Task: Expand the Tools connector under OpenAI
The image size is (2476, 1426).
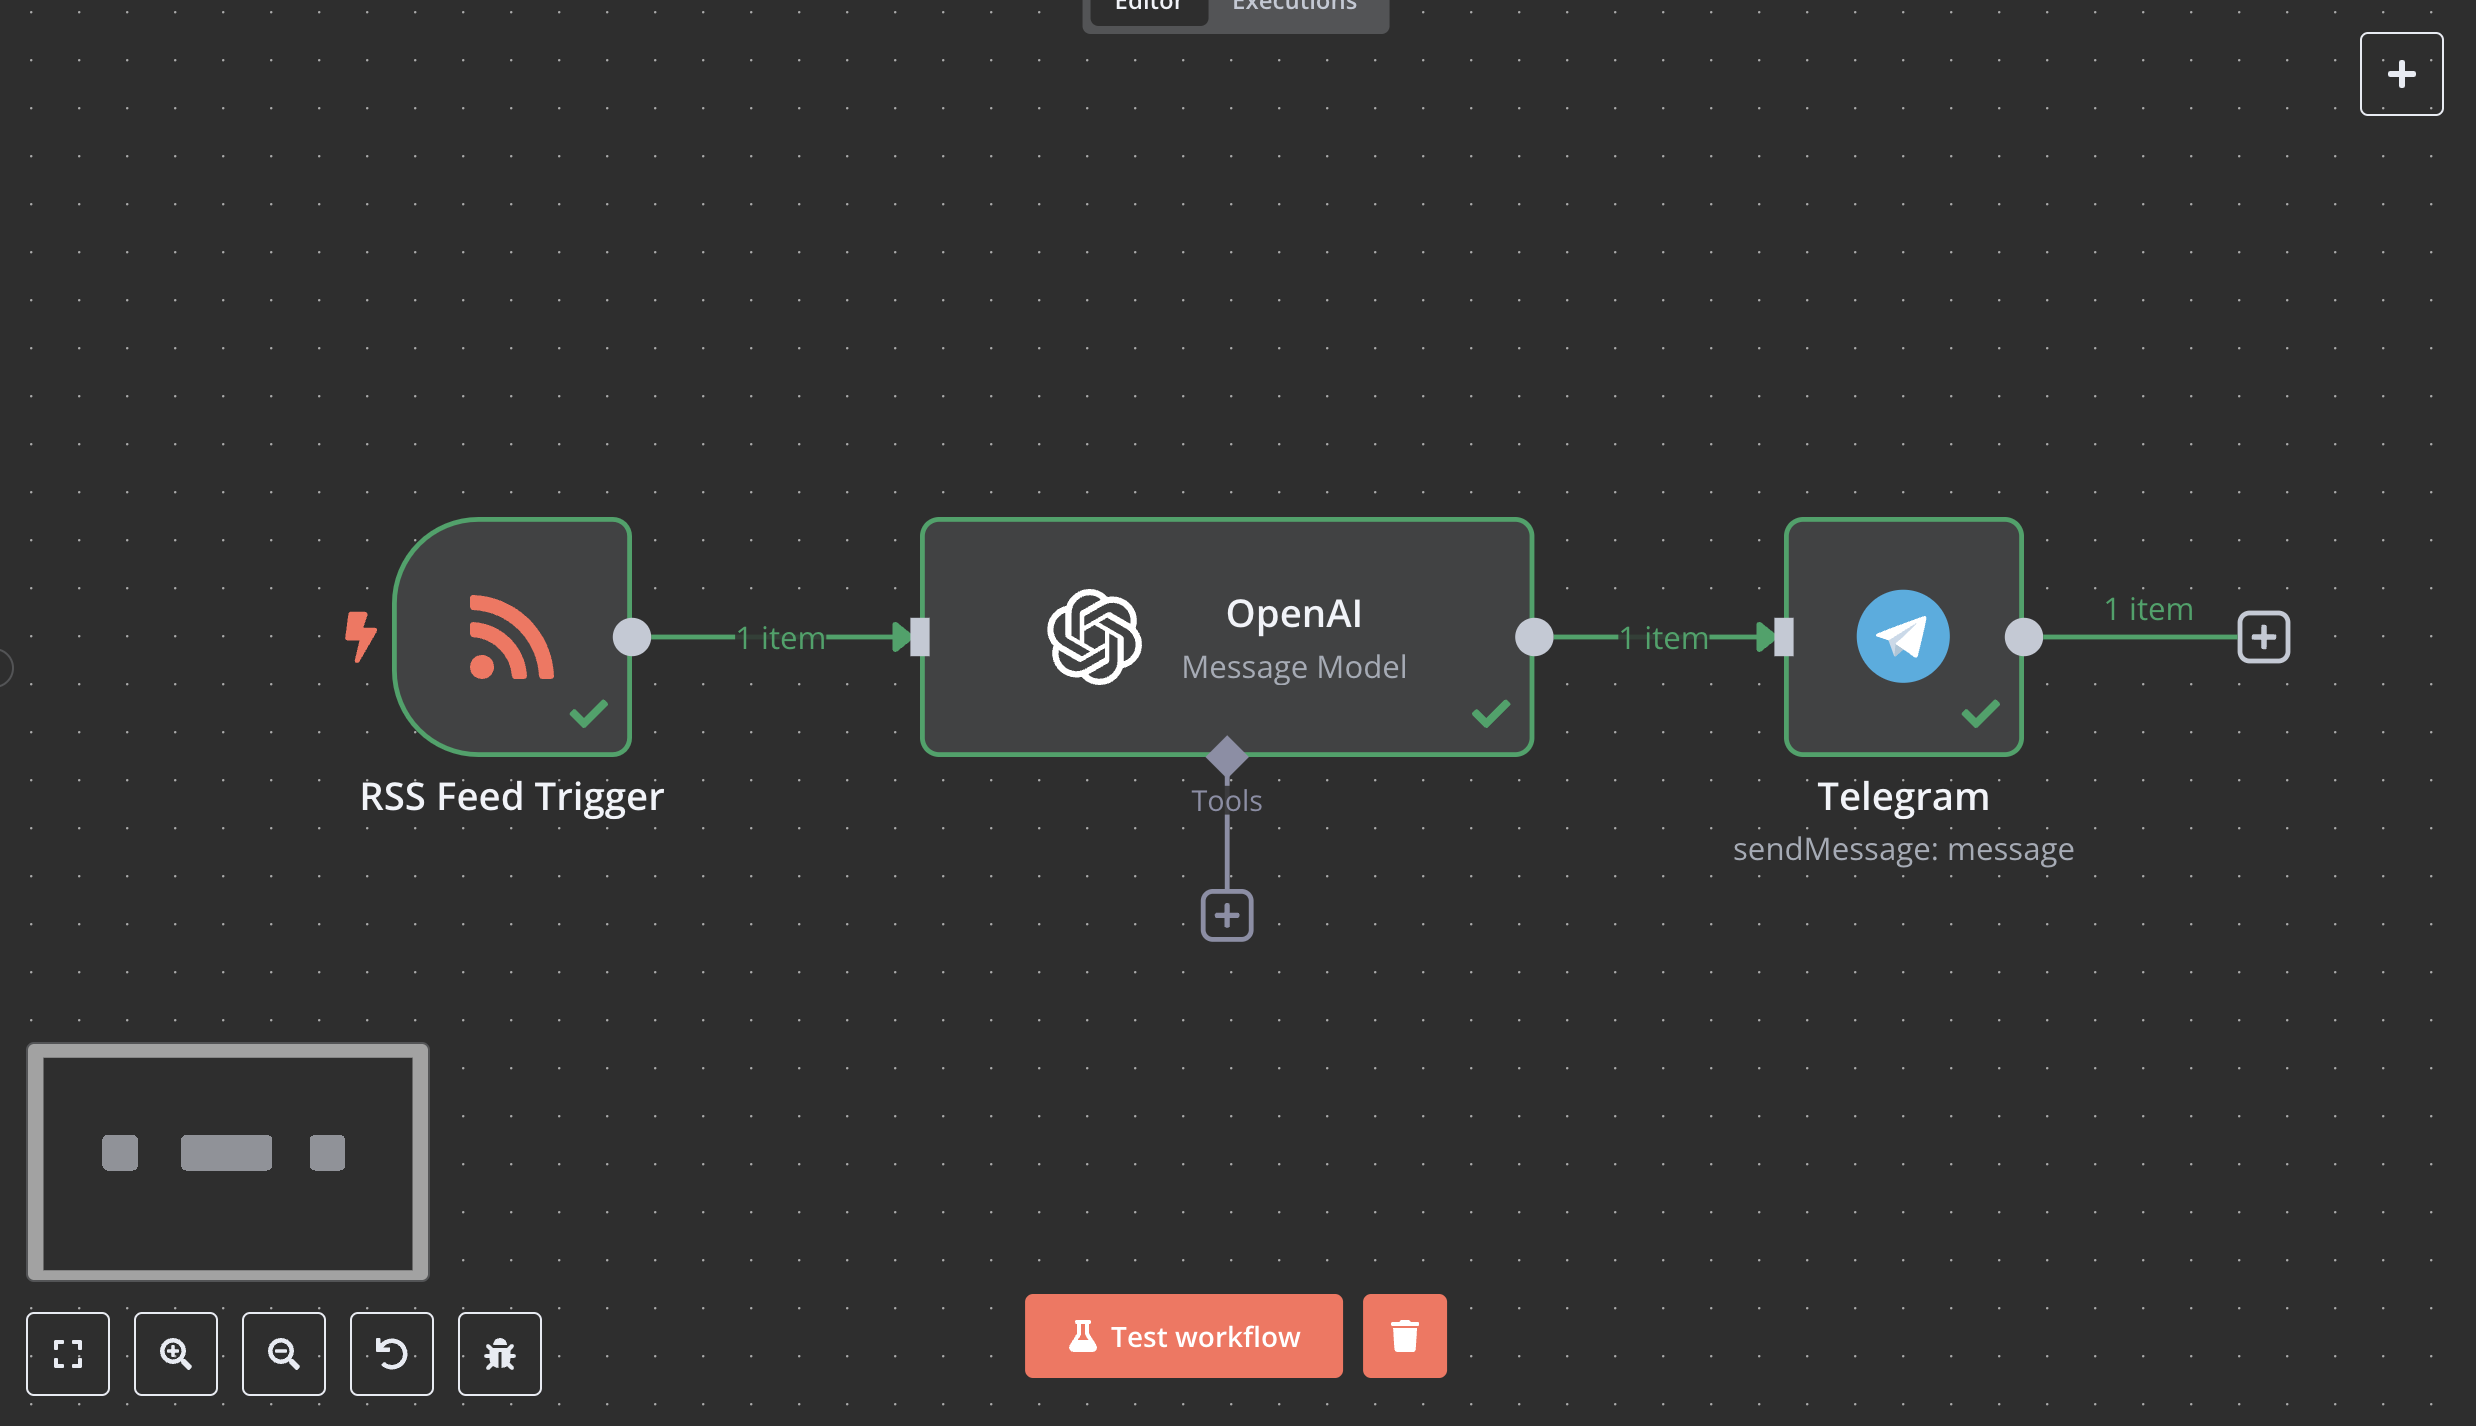Action: point(1226,757)
